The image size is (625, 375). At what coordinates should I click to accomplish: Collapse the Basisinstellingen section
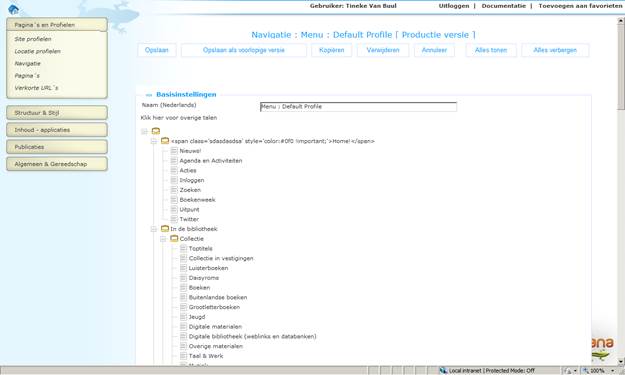149,95
